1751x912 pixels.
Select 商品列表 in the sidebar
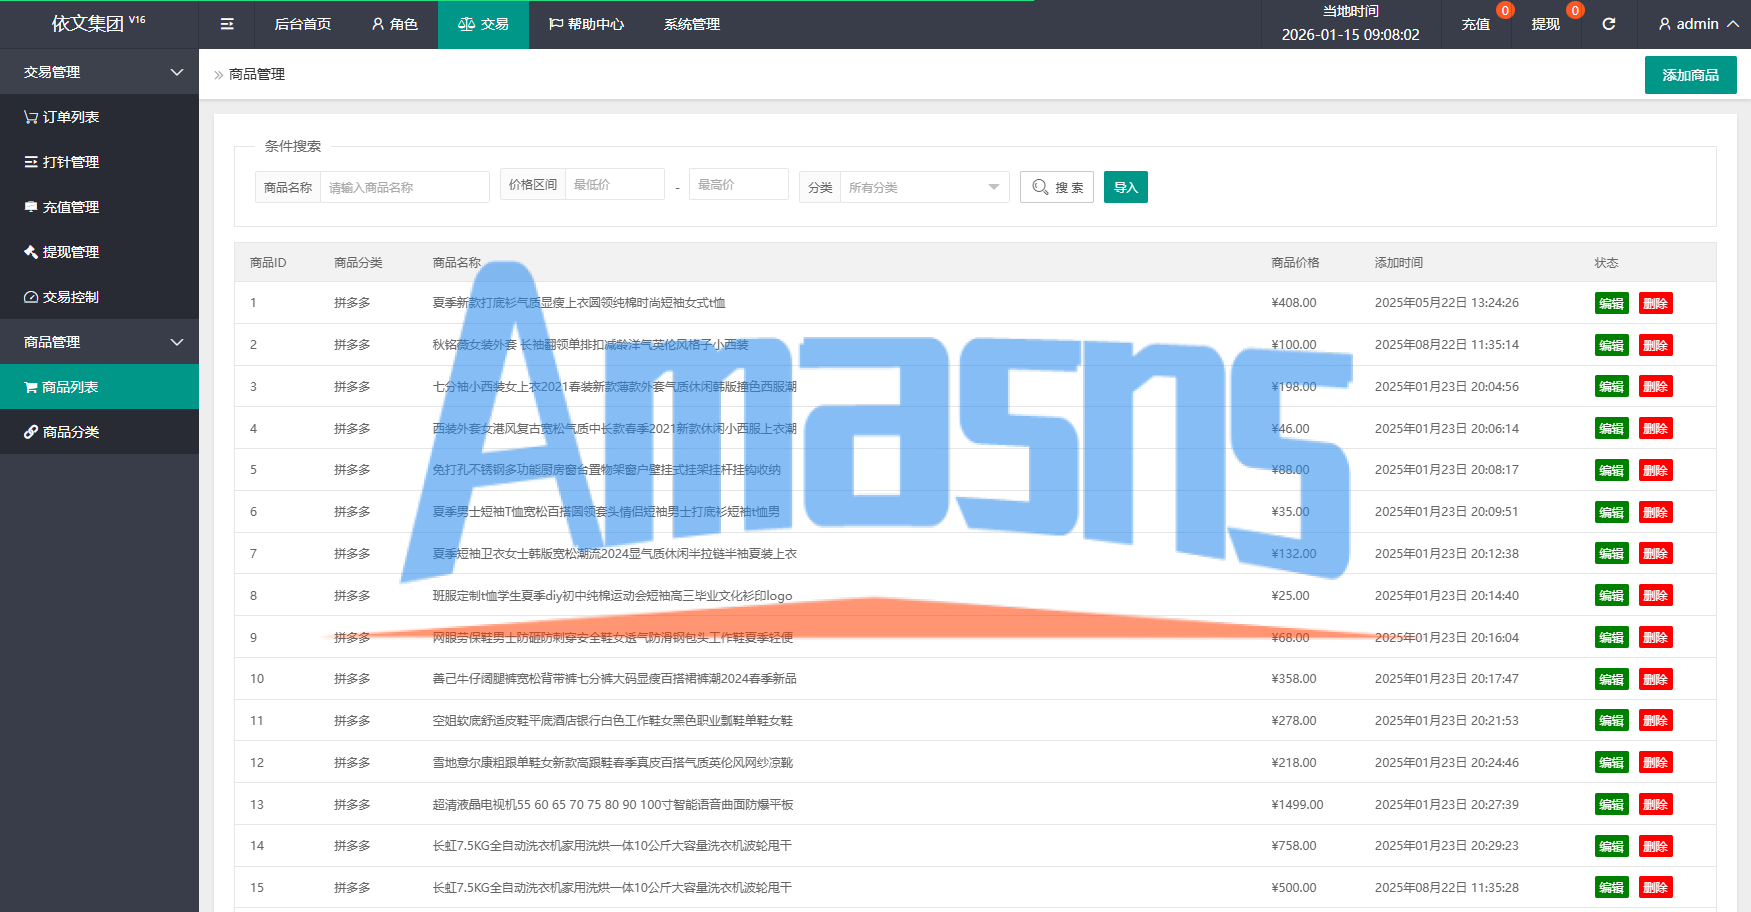[99, 387]
